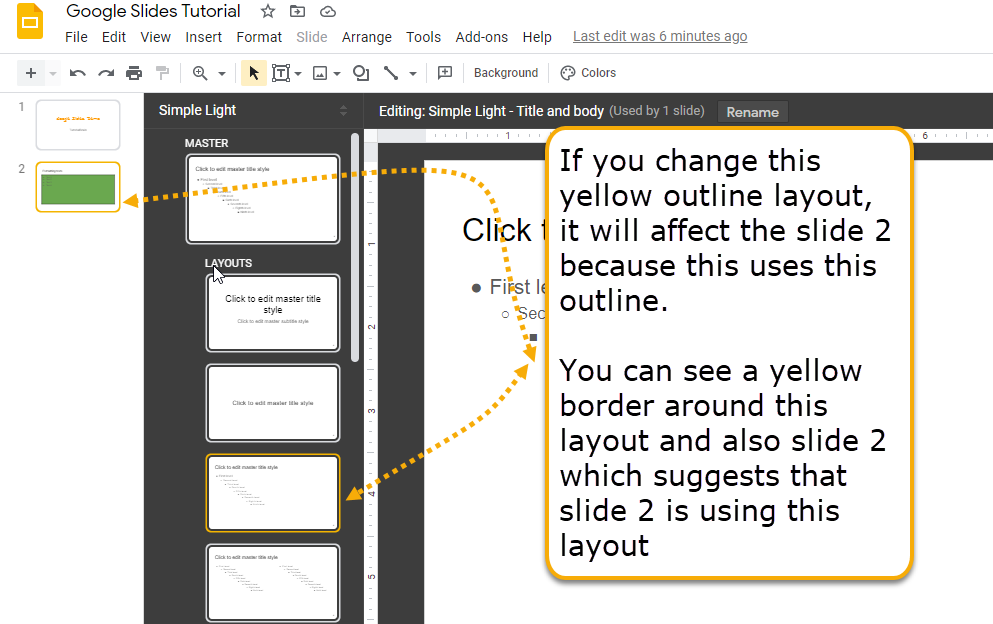
Task: Select the section header layout thumbnail
Action: pos(273,403)
